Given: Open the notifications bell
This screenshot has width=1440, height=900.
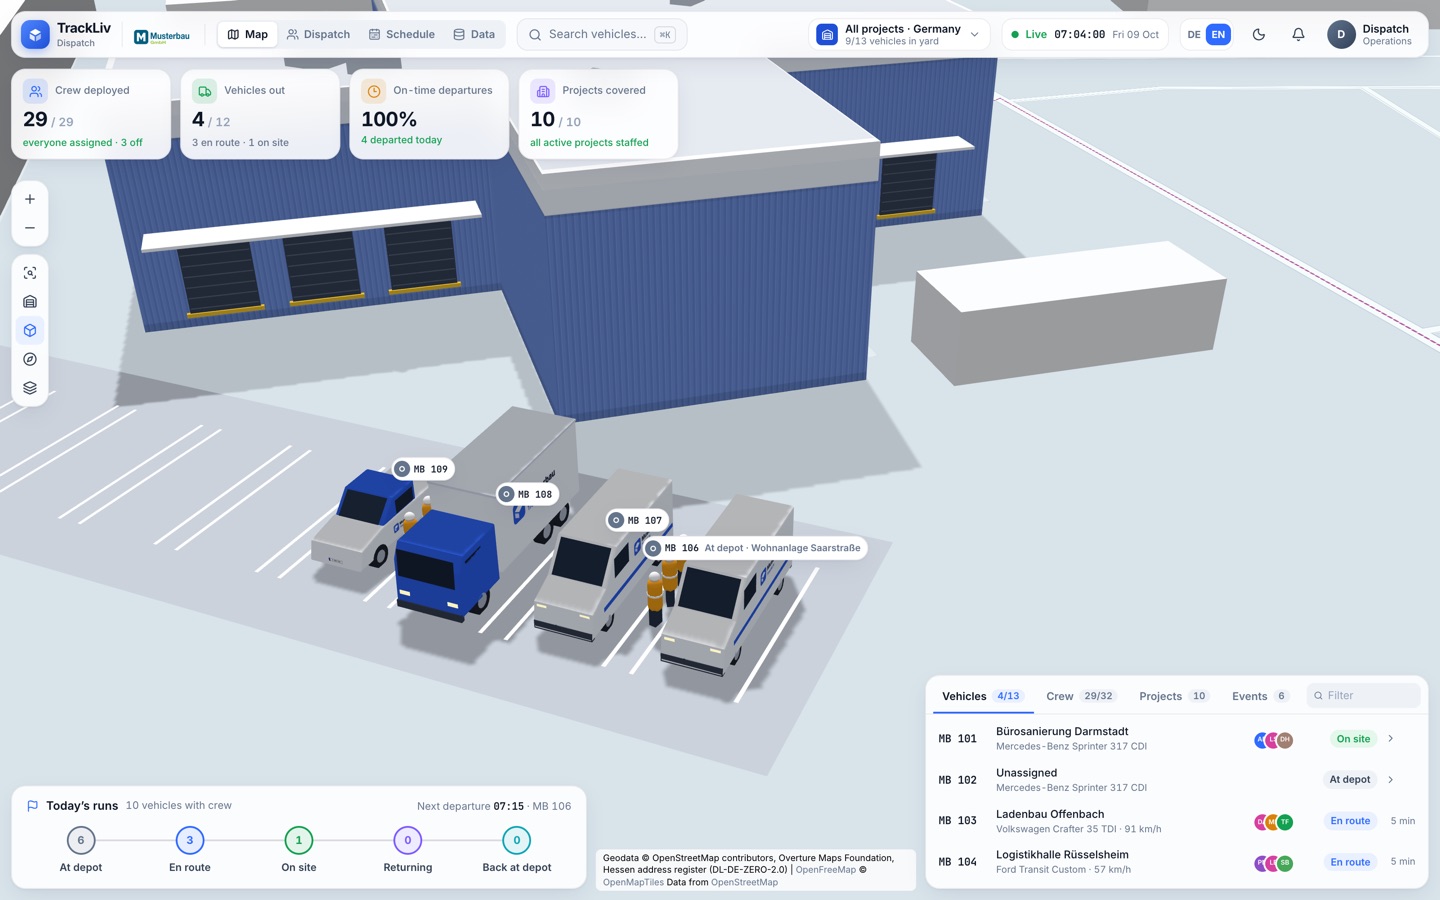Looking at the screenshot, I should tap(1298, 35).
